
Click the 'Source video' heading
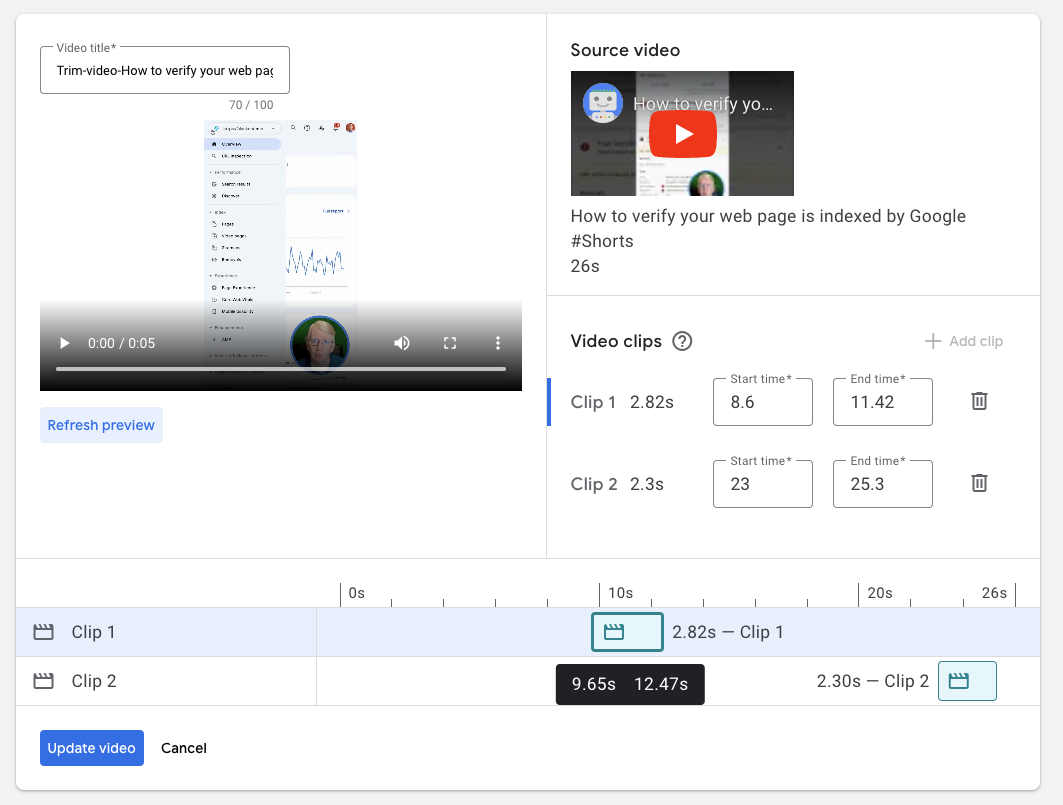(625, 50)
